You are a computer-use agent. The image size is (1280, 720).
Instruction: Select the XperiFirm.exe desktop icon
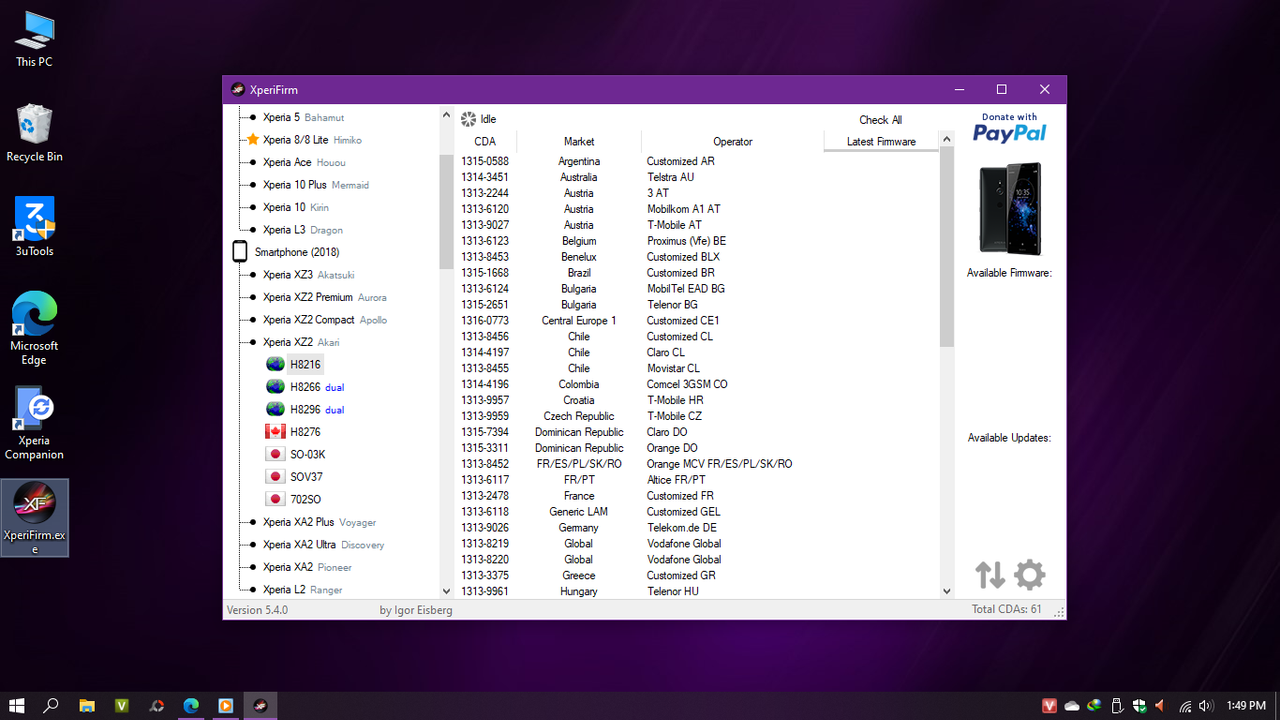coord(35,518)
